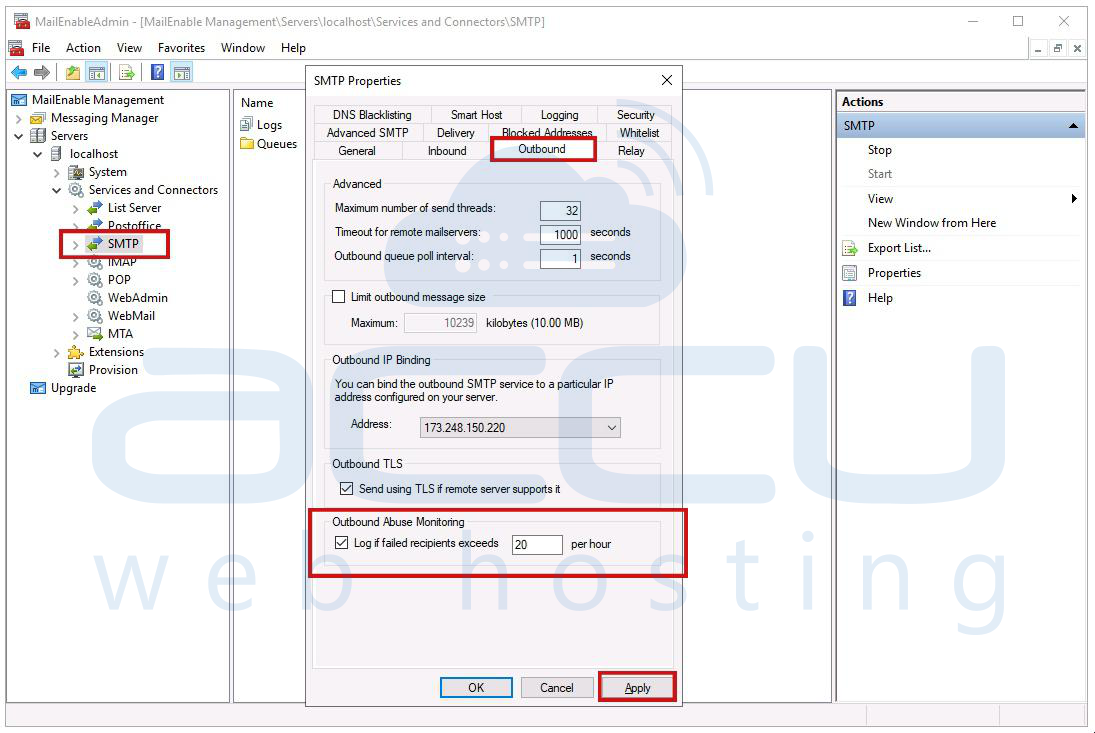Click OK in SMTP Properties dialog
This screenshot has width=1095, height=733.
(476, 688)
